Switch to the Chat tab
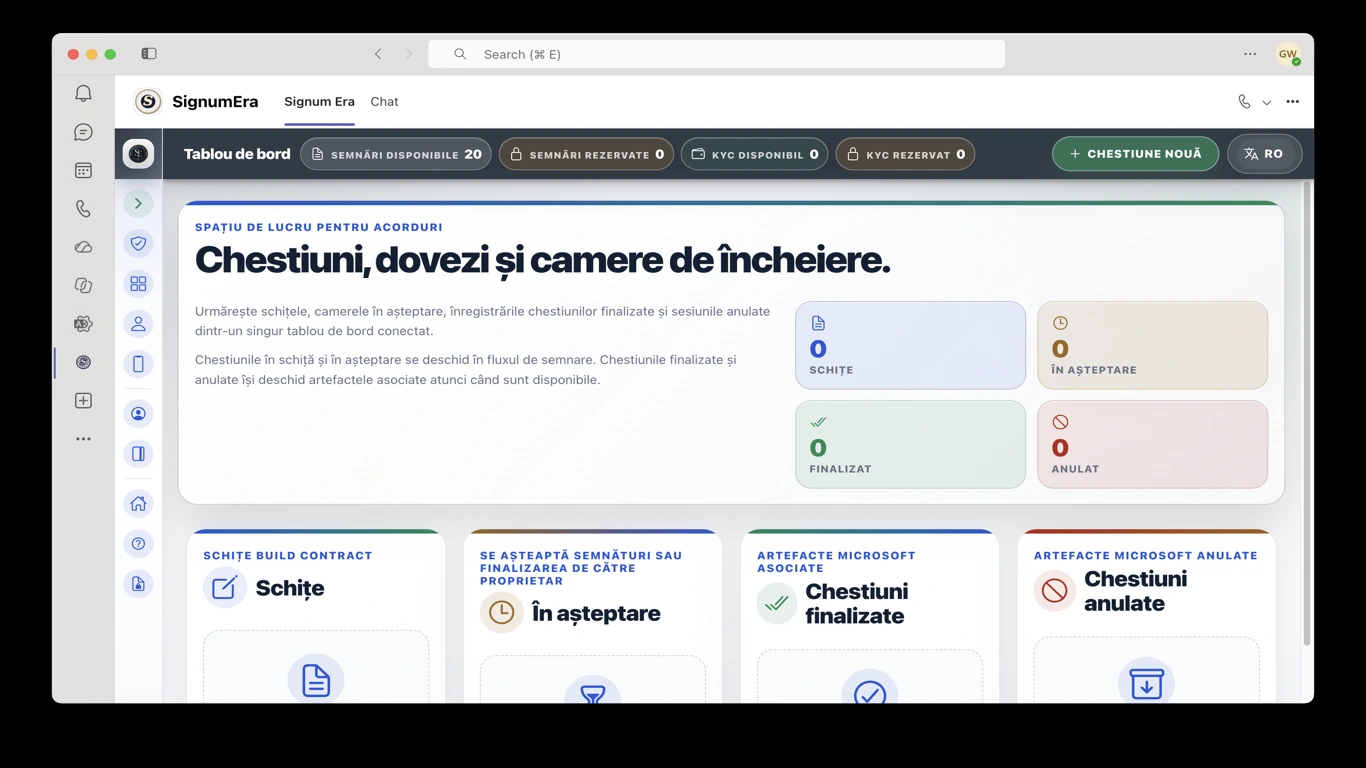The image size is (1366, 768). point(384,101)
